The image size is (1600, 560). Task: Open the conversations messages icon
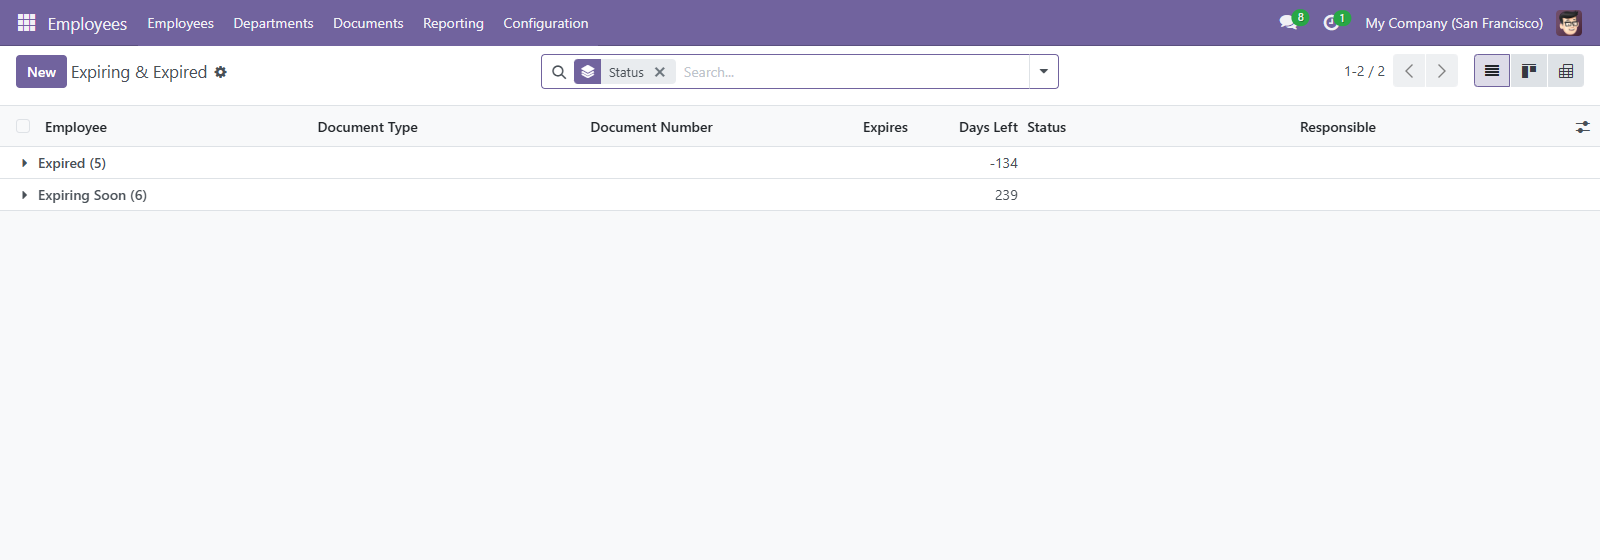tap(1288, 22)
